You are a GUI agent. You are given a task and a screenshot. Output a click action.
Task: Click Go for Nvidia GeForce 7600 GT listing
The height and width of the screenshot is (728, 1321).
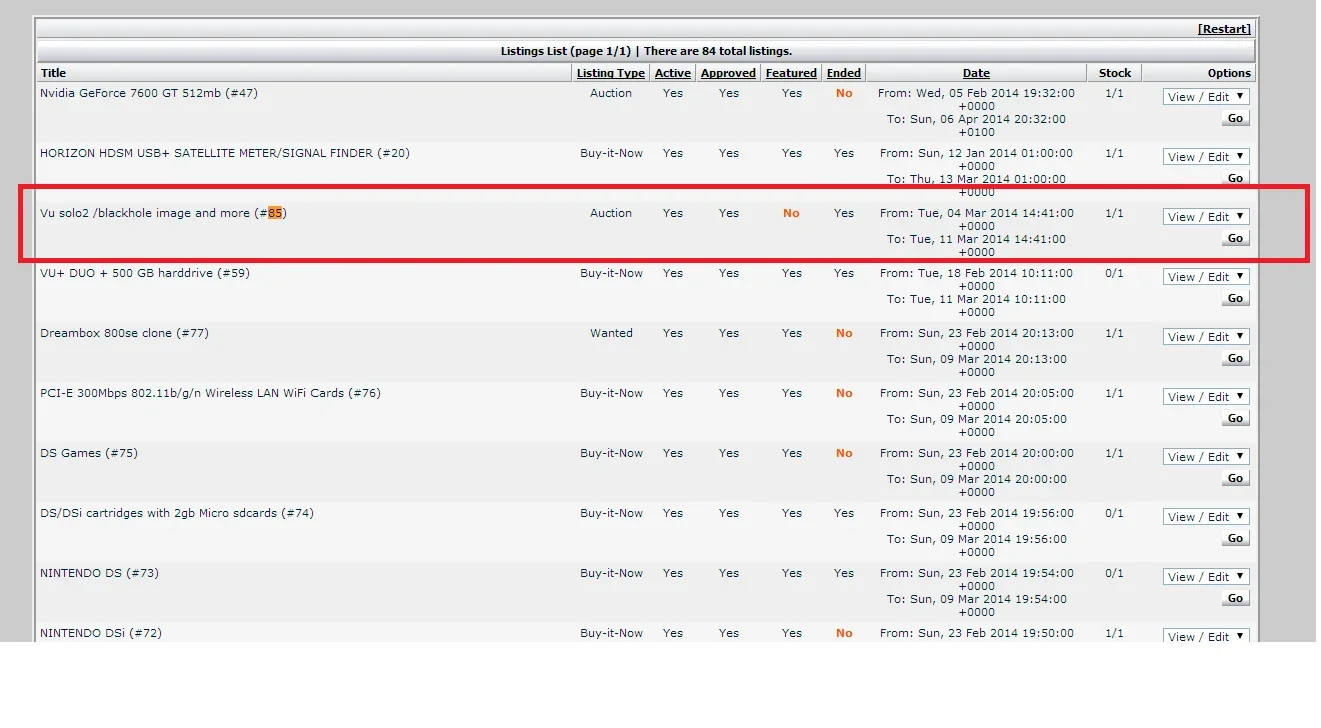coord(1235,118)
